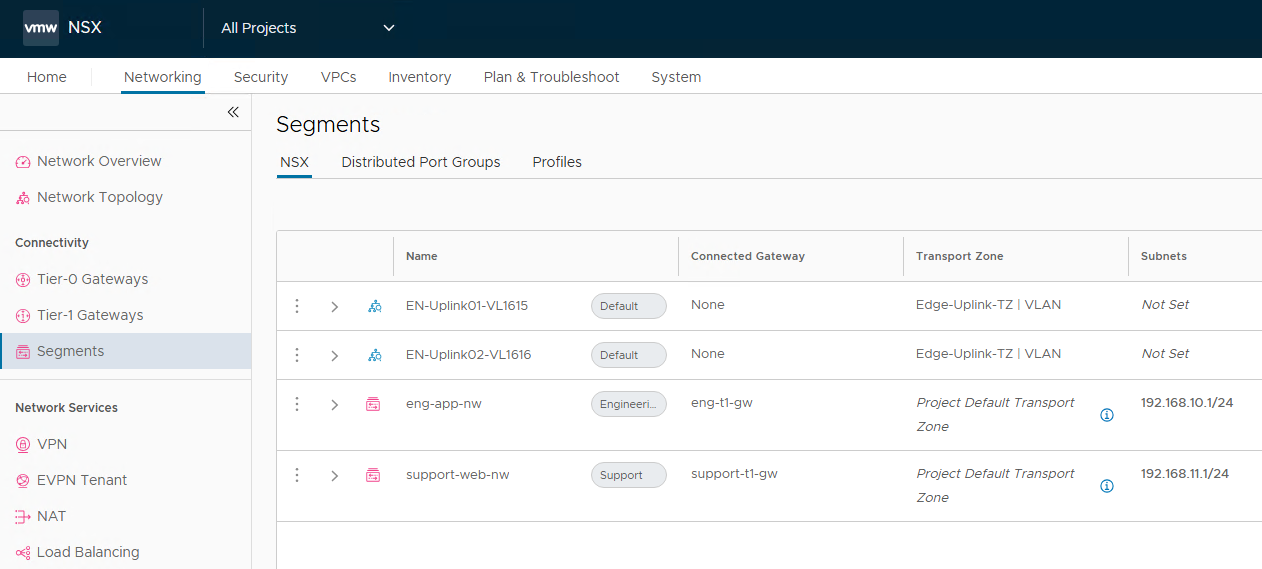Switch to the Security tab
The height and width of the screenshot is (569, 1262).
tap(260, 77)
